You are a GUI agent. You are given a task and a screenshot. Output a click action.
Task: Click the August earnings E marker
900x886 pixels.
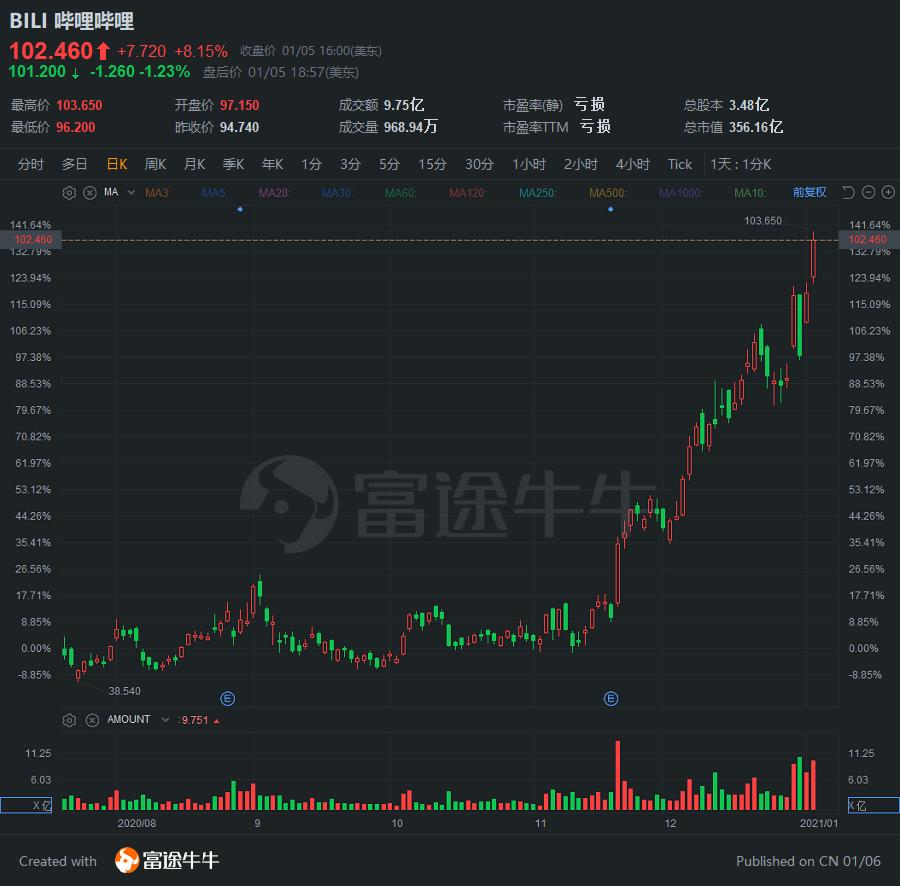click(x=228, y=698)
